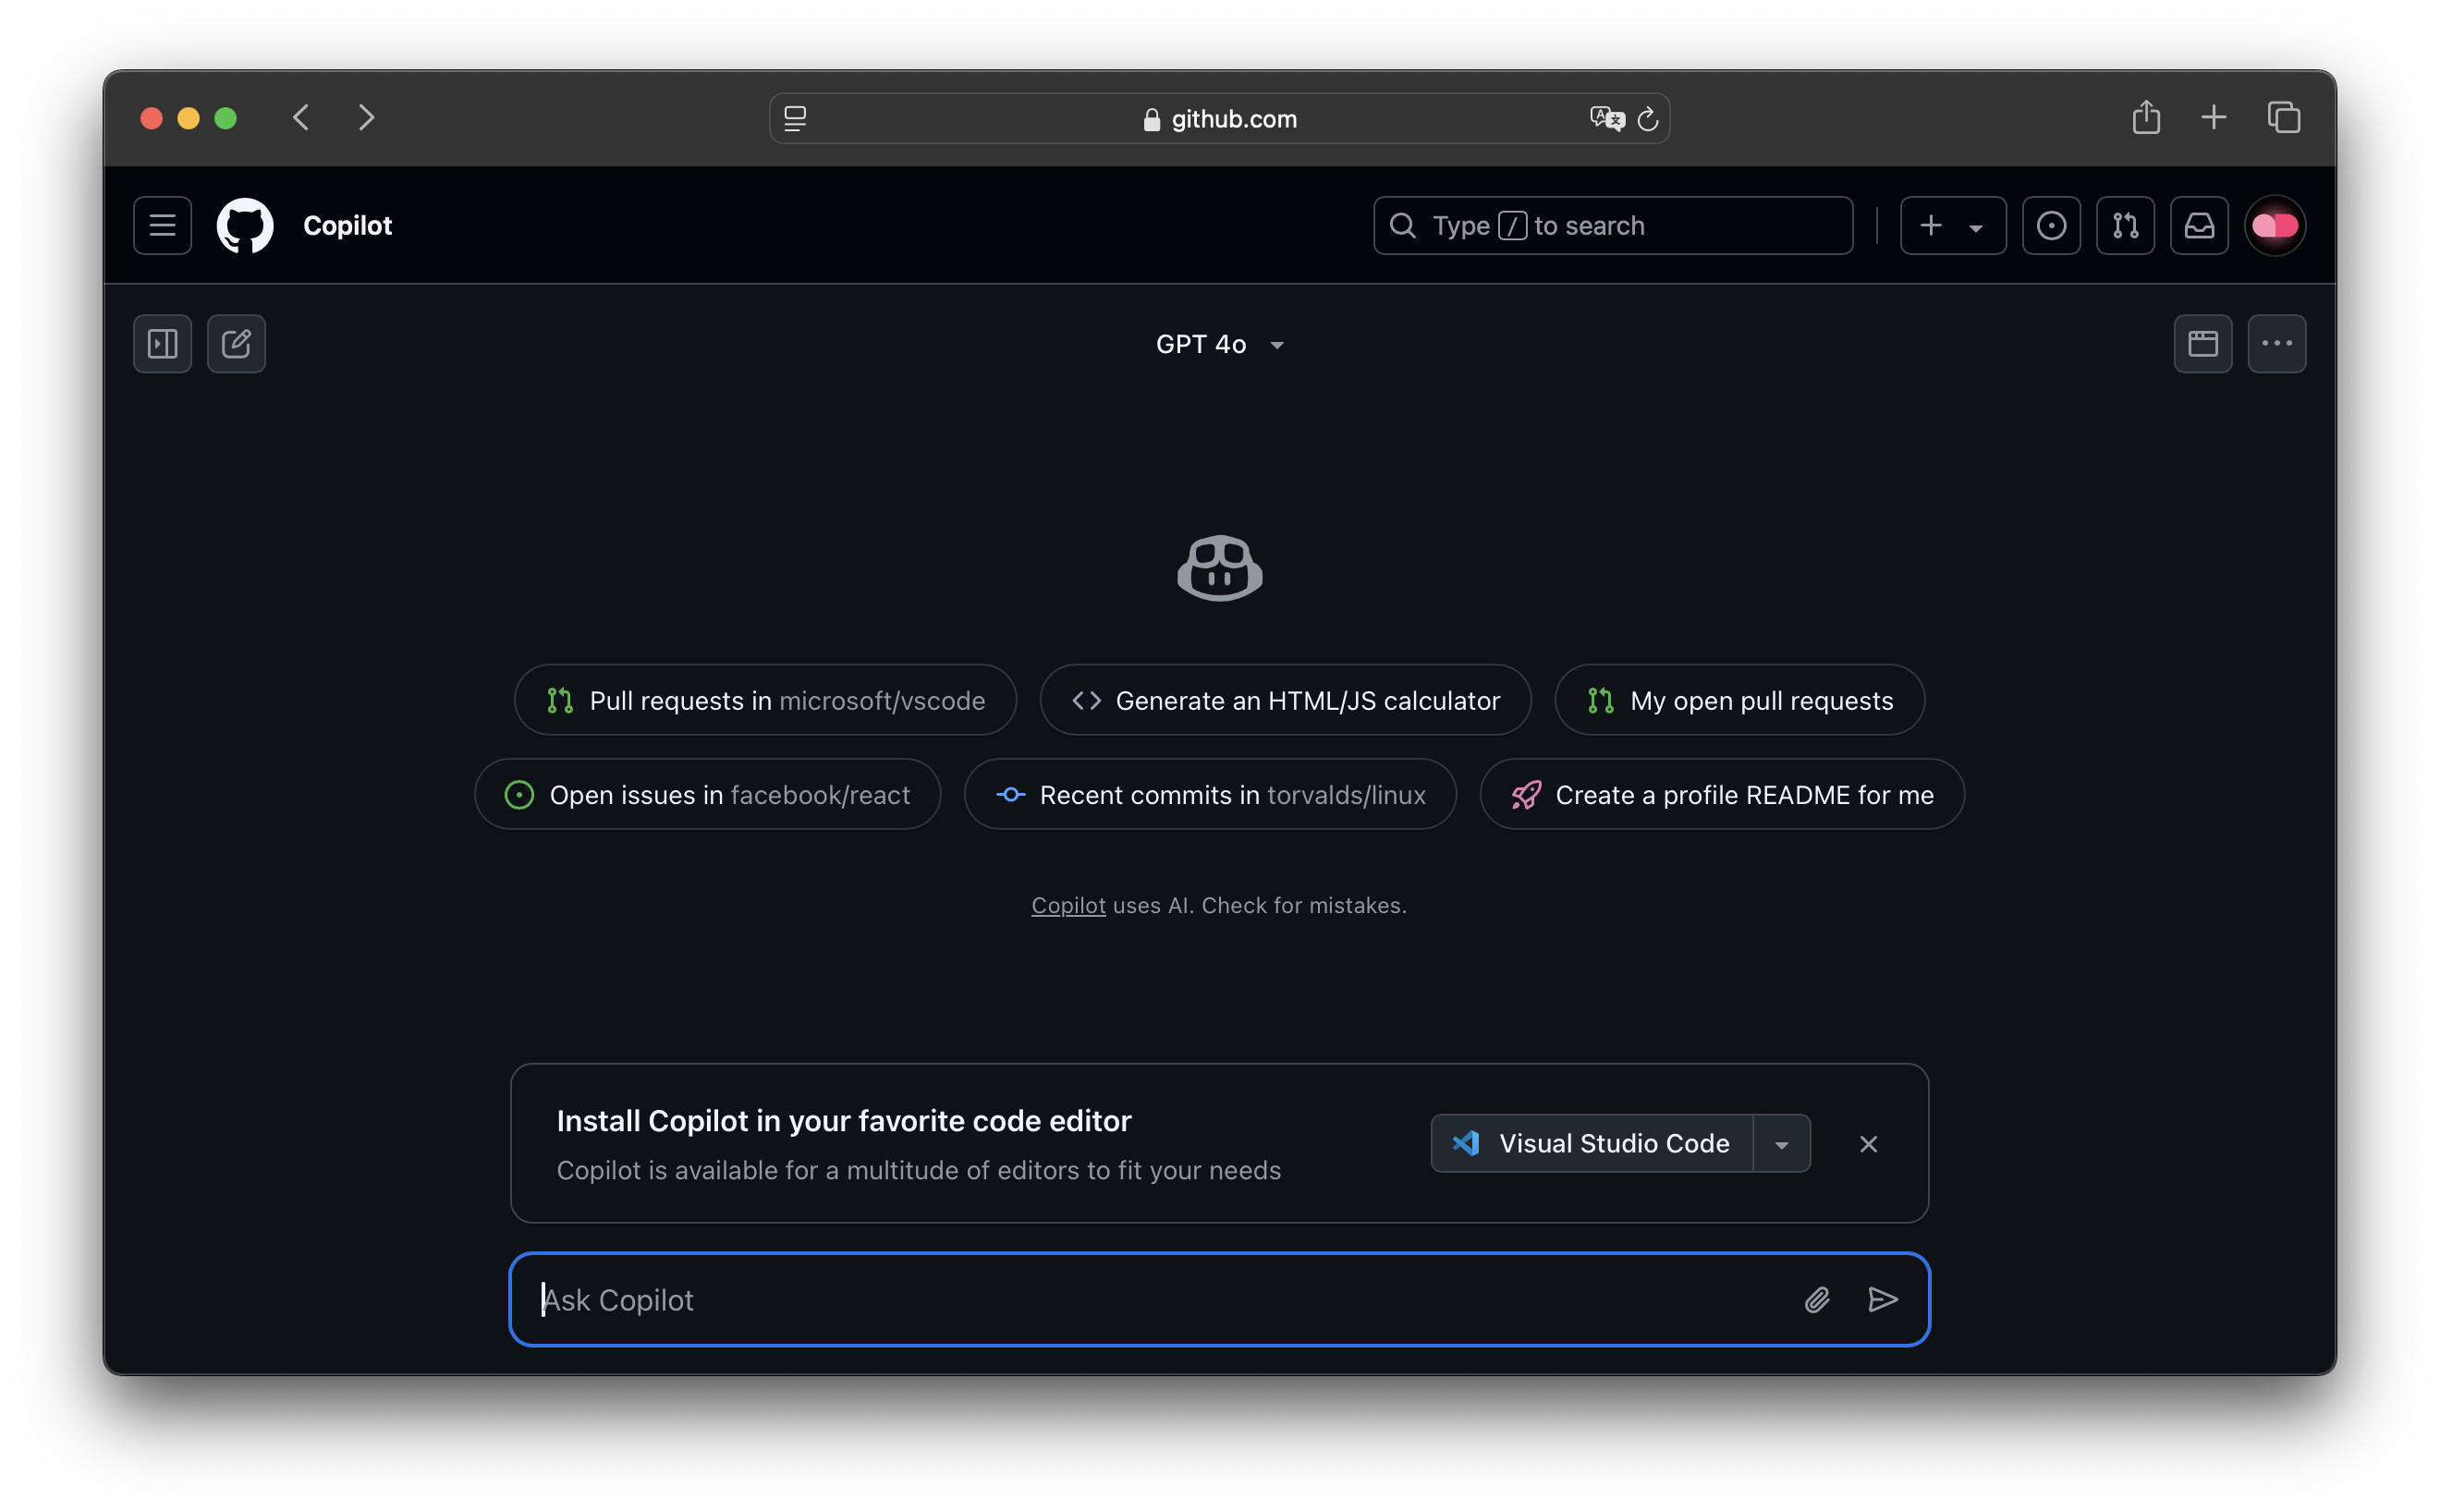Expand the GPT 4o model selector

coord(1219,344)
